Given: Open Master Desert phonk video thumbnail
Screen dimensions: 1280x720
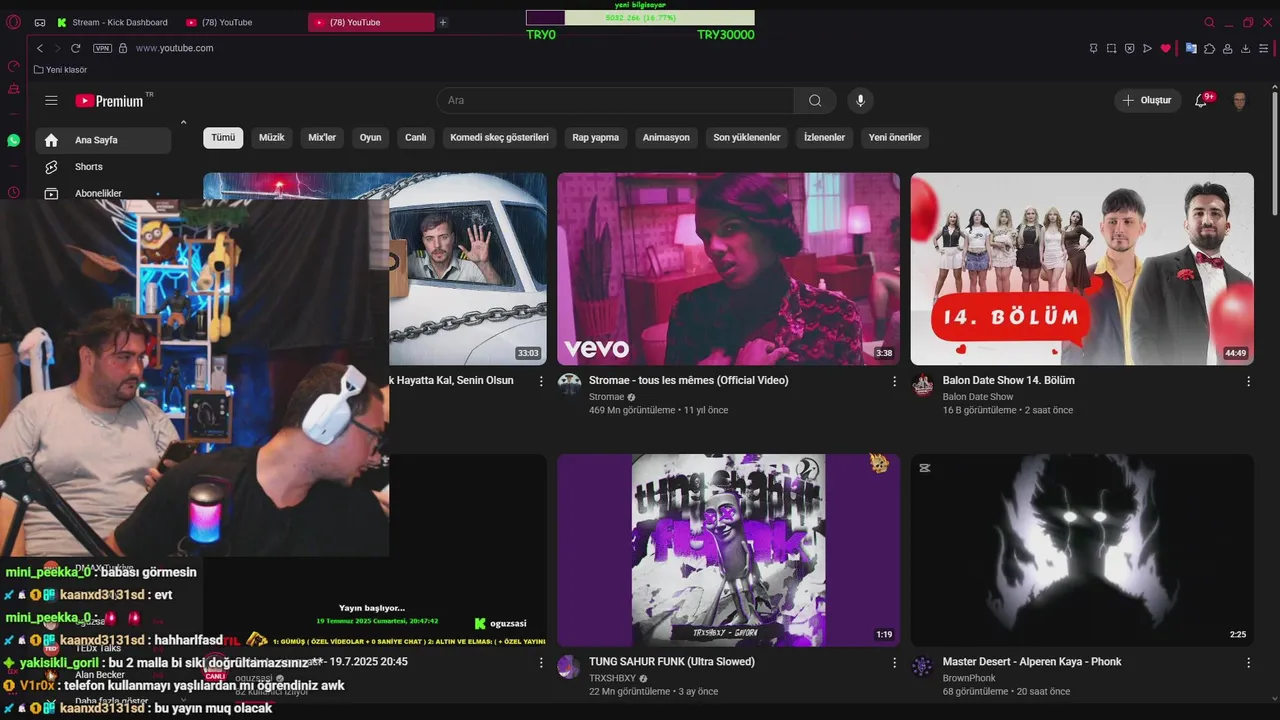Looking at the screenshot, I should (1082, 550).
